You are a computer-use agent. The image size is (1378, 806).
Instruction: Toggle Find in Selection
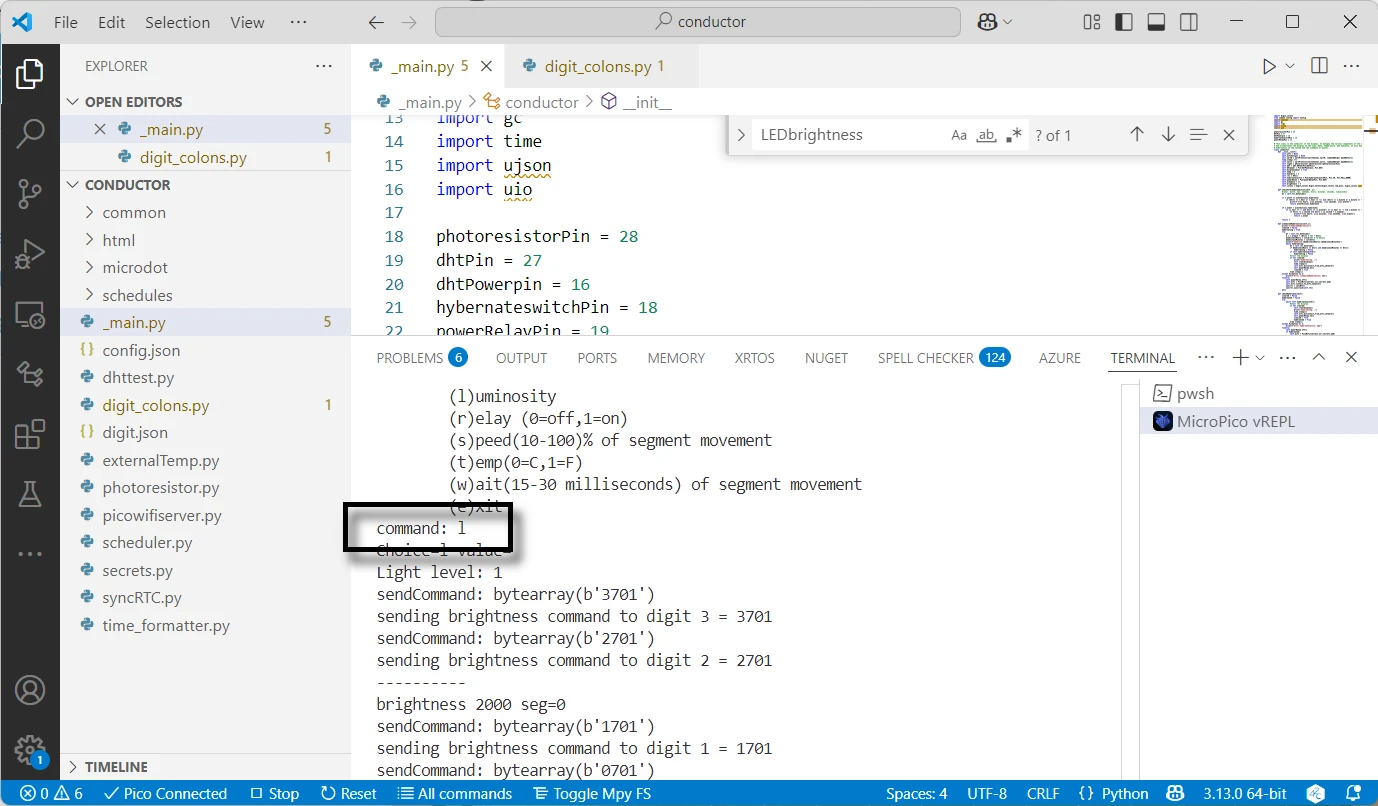click(x=1198, y=135)
